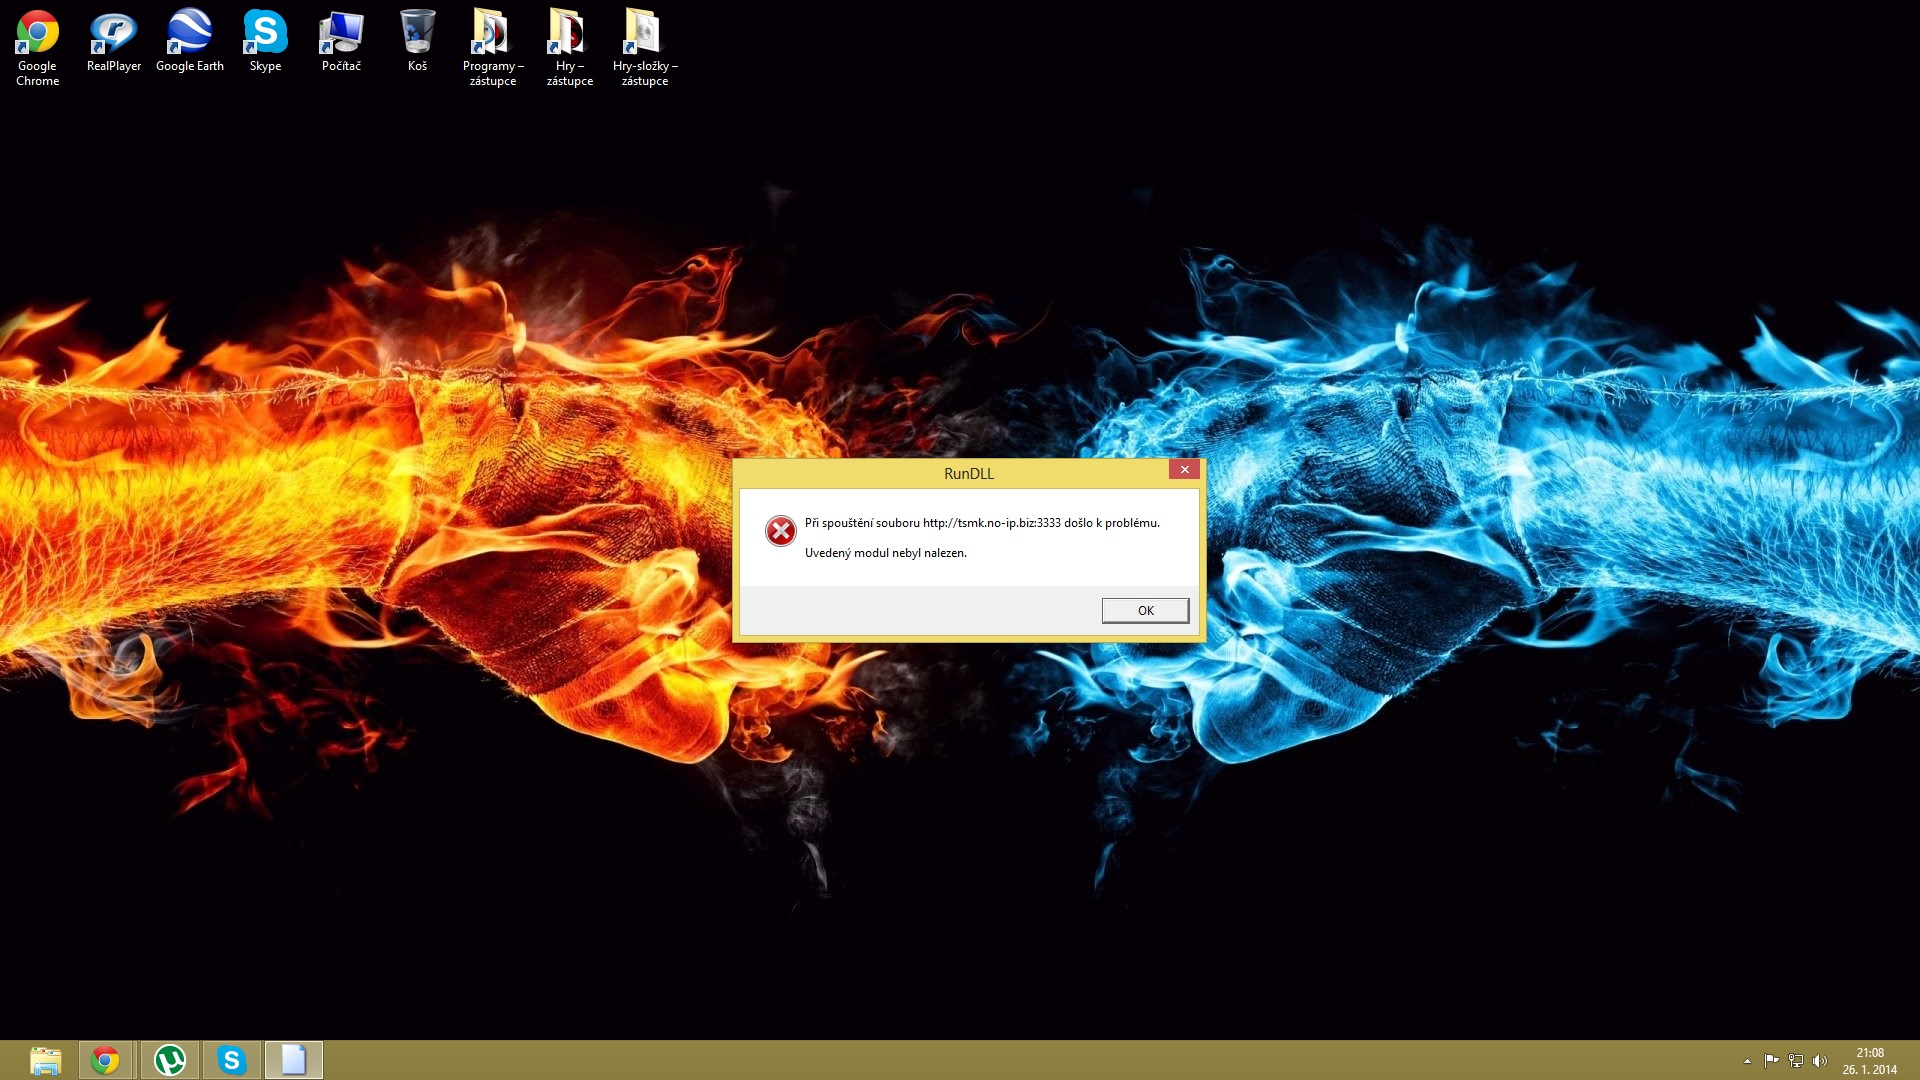1920x1080 pixels.
Task: Open the Hry – zástupce folder
Action: click(569, 35)
